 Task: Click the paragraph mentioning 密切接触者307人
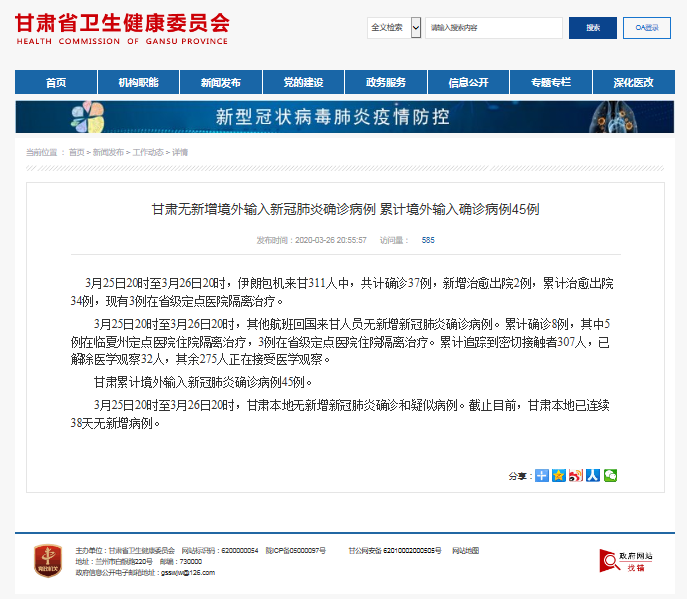click(340, 342)
